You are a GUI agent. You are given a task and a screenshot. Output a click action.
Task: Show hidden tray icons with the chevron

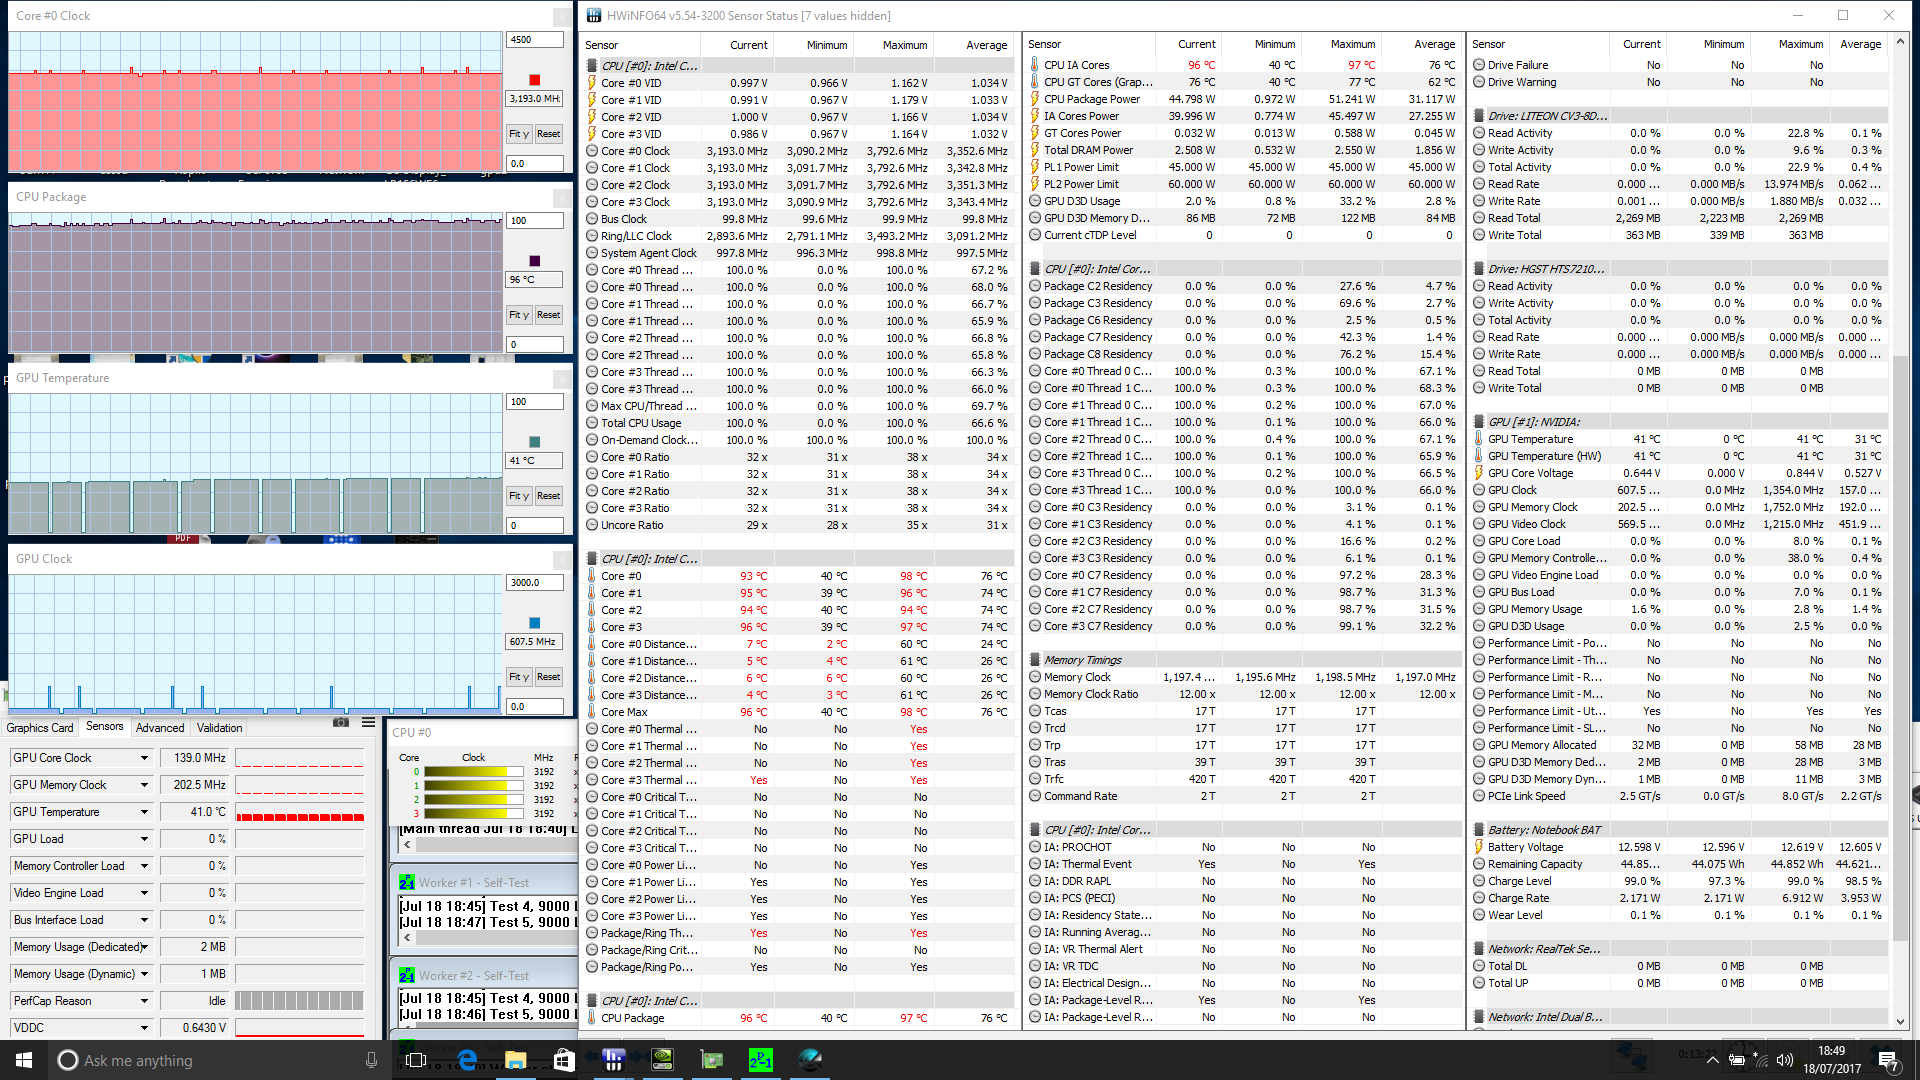tap(1712, 1061)
